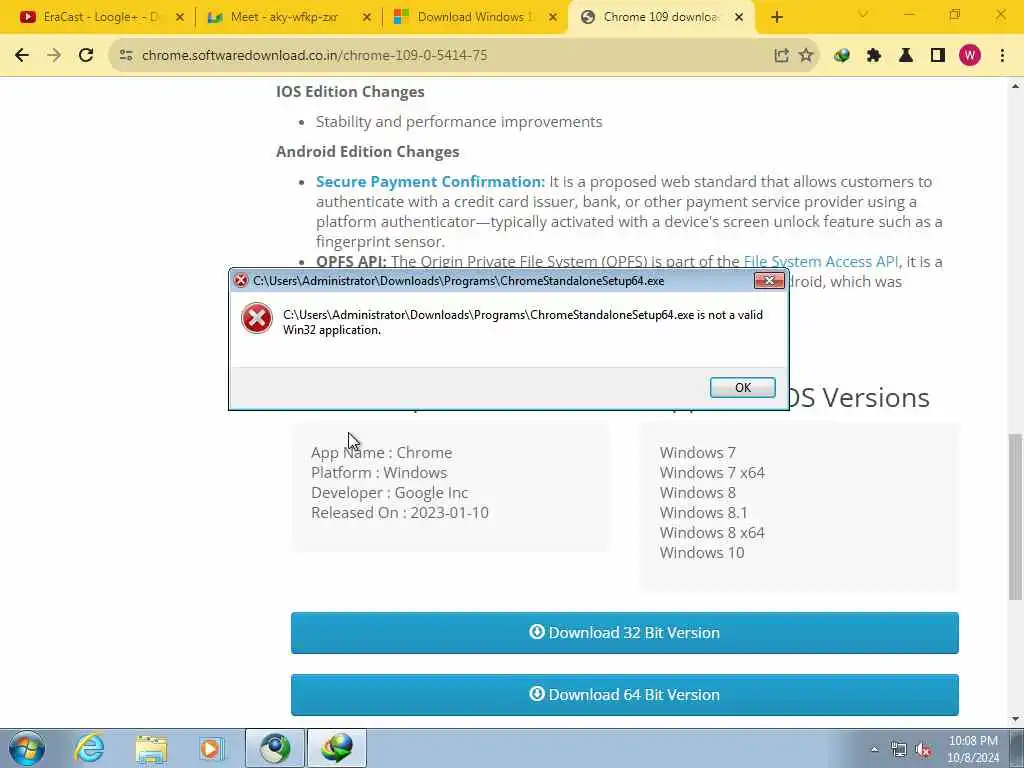Click Download 32 Bit Version button
This screenshot has height=768, width=1024.
624,633
